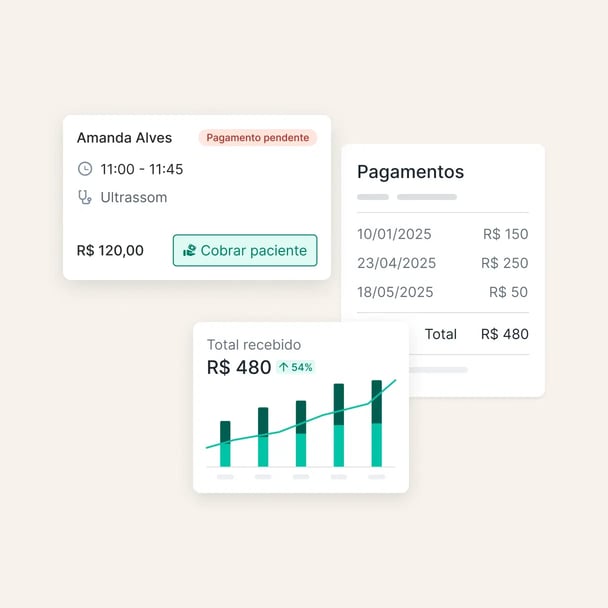Click the clock icon beside 11:00 - 11:45
Viewport: 608px width, 608px height.
click(85, 169)
